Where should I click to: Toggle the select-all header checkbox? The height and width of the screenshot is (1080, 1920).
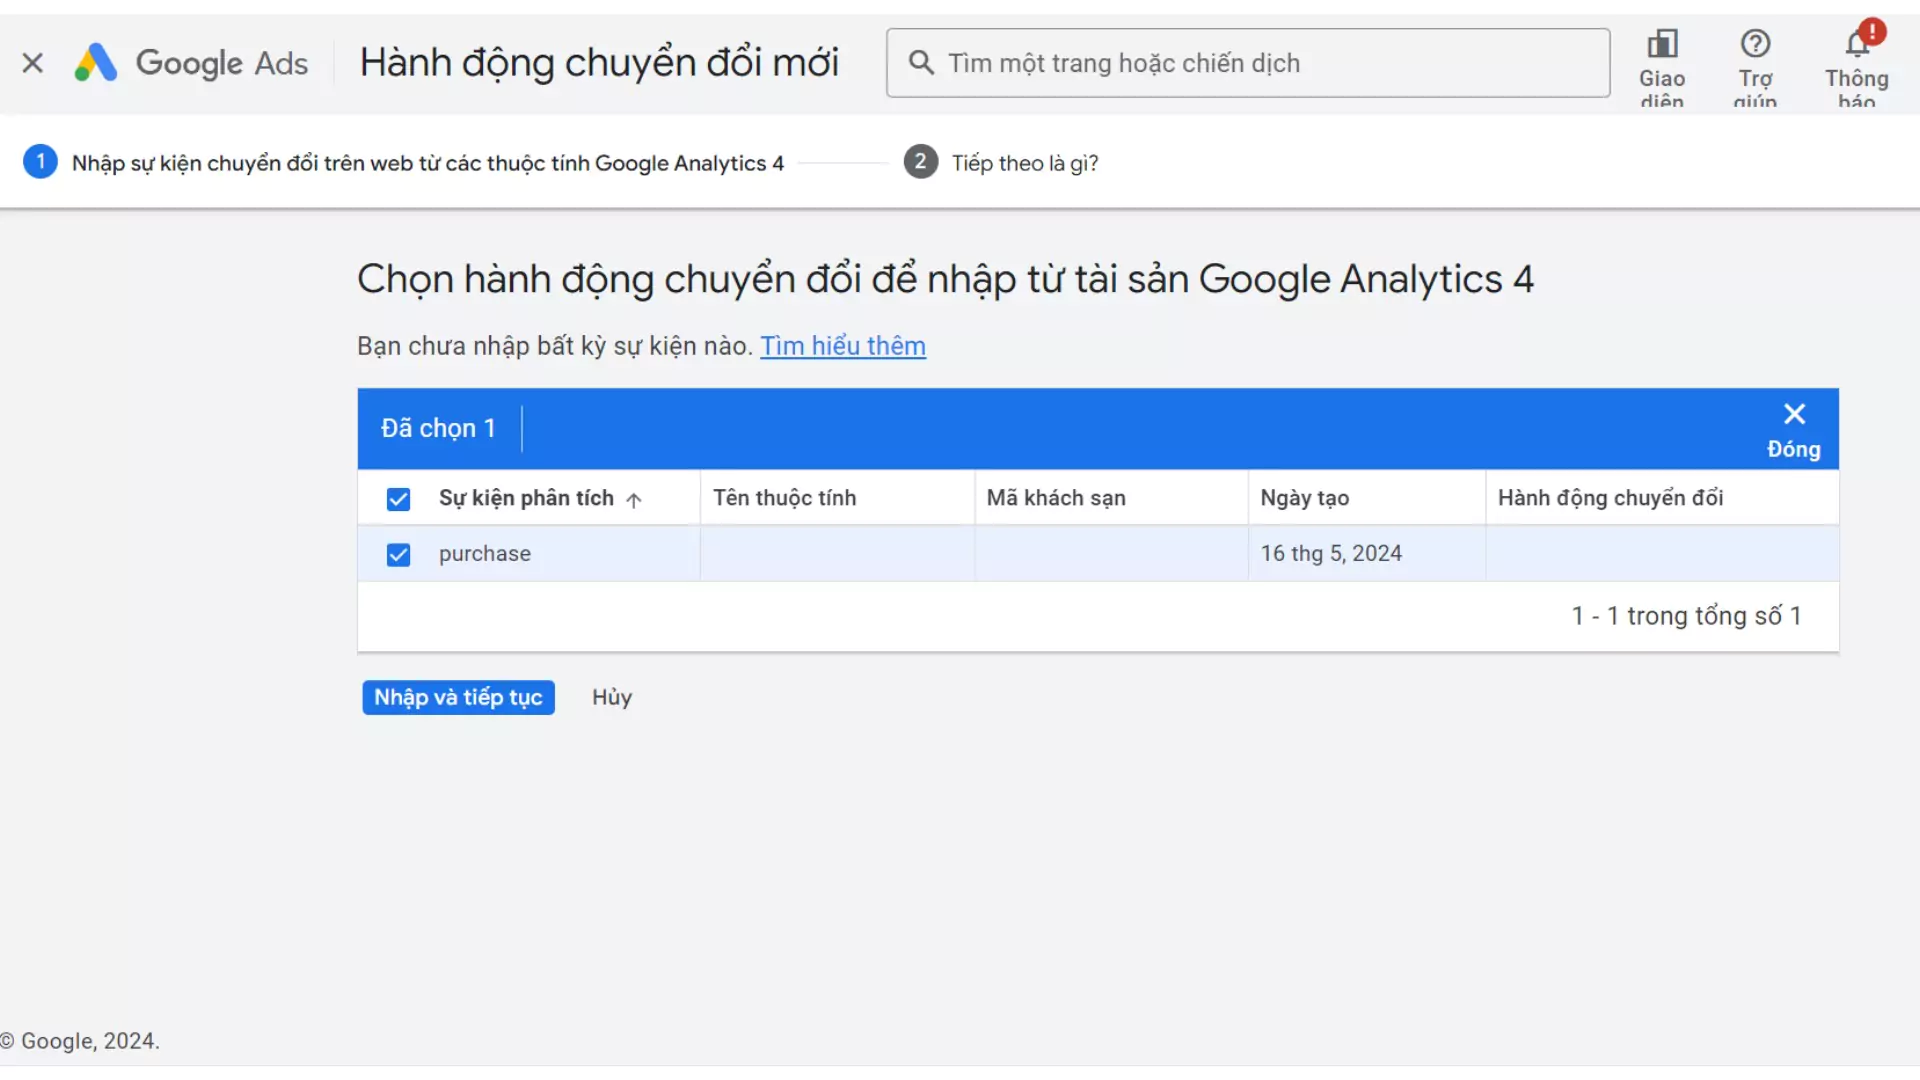click(x=398, y=499)
